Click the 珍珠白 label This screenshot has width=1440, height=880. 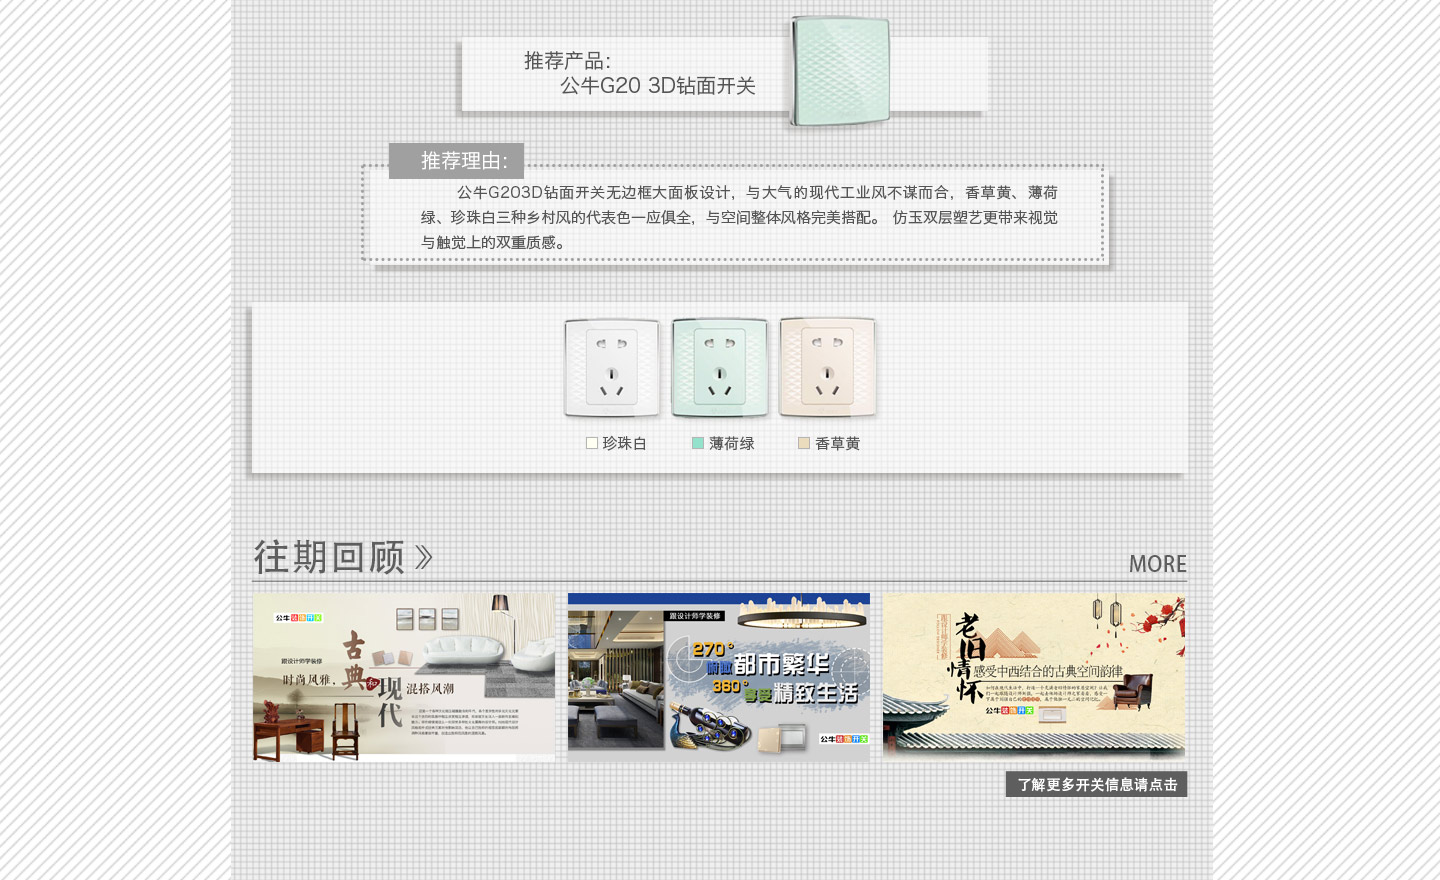pyautogui.click(x=625, y=443)
